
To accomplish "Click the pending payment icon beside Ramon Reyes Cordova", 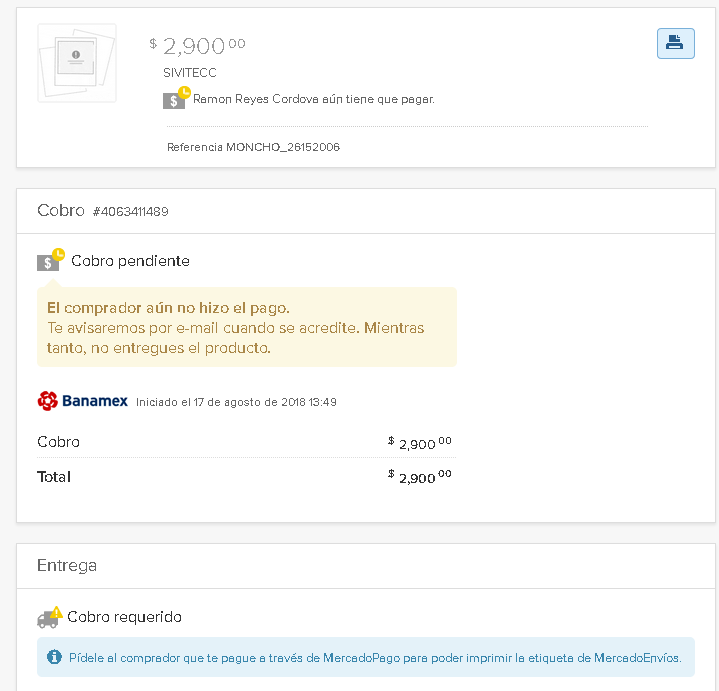I will coord(176,98).
